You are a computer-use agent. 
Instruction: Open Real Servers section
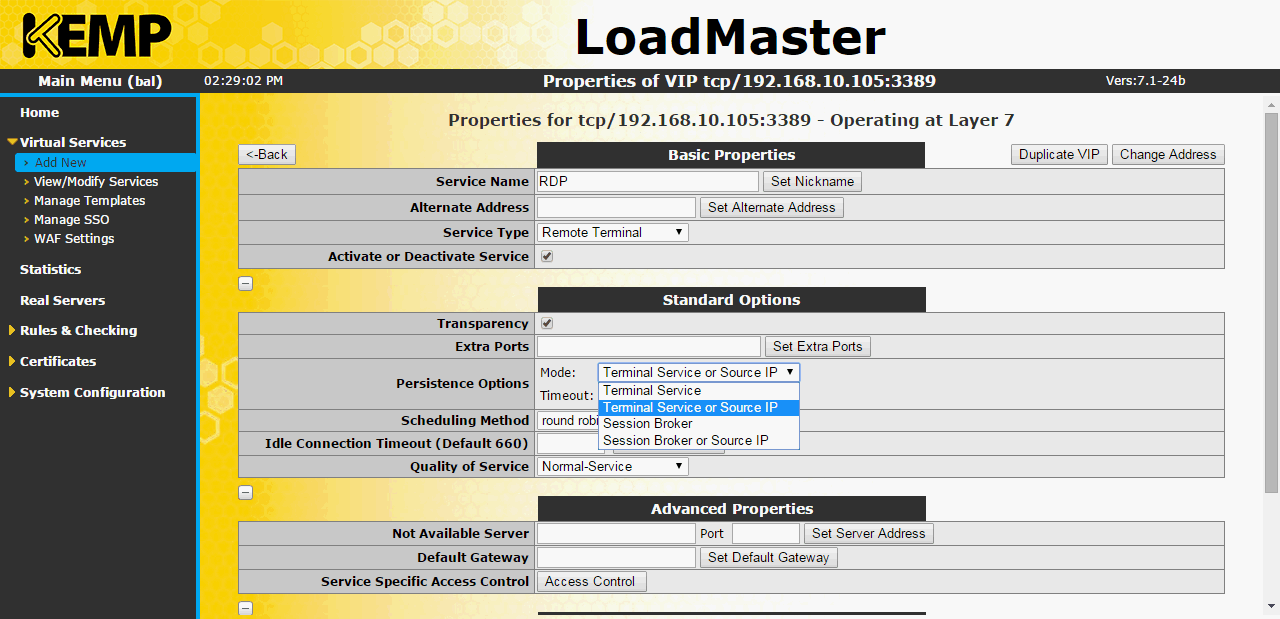point(62,301)
